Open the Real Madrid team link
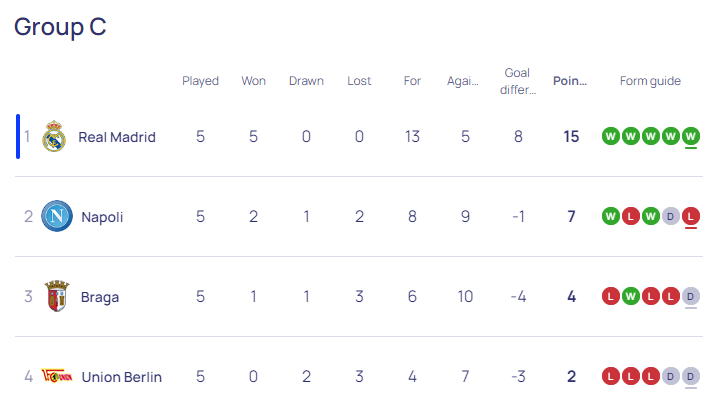This screenshot has width=717, height=416. coord(117,137)
